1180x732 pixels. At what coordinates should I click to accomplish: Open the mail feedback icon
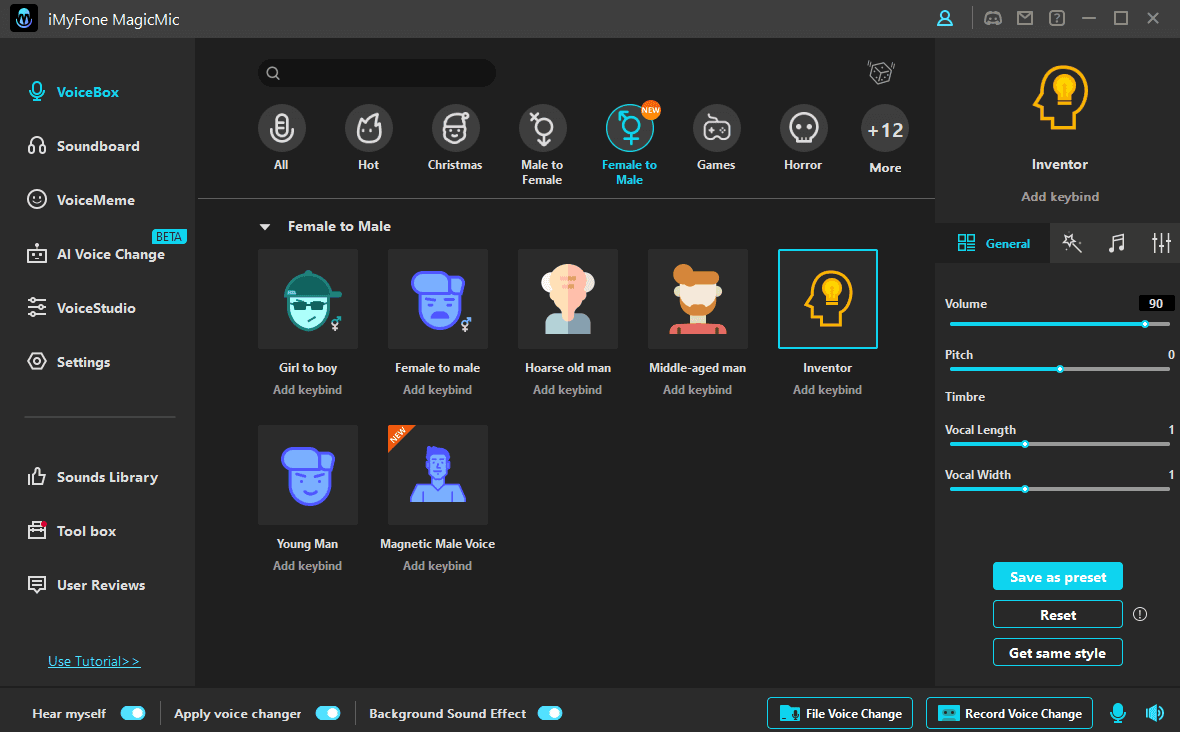coord(1025,18)
